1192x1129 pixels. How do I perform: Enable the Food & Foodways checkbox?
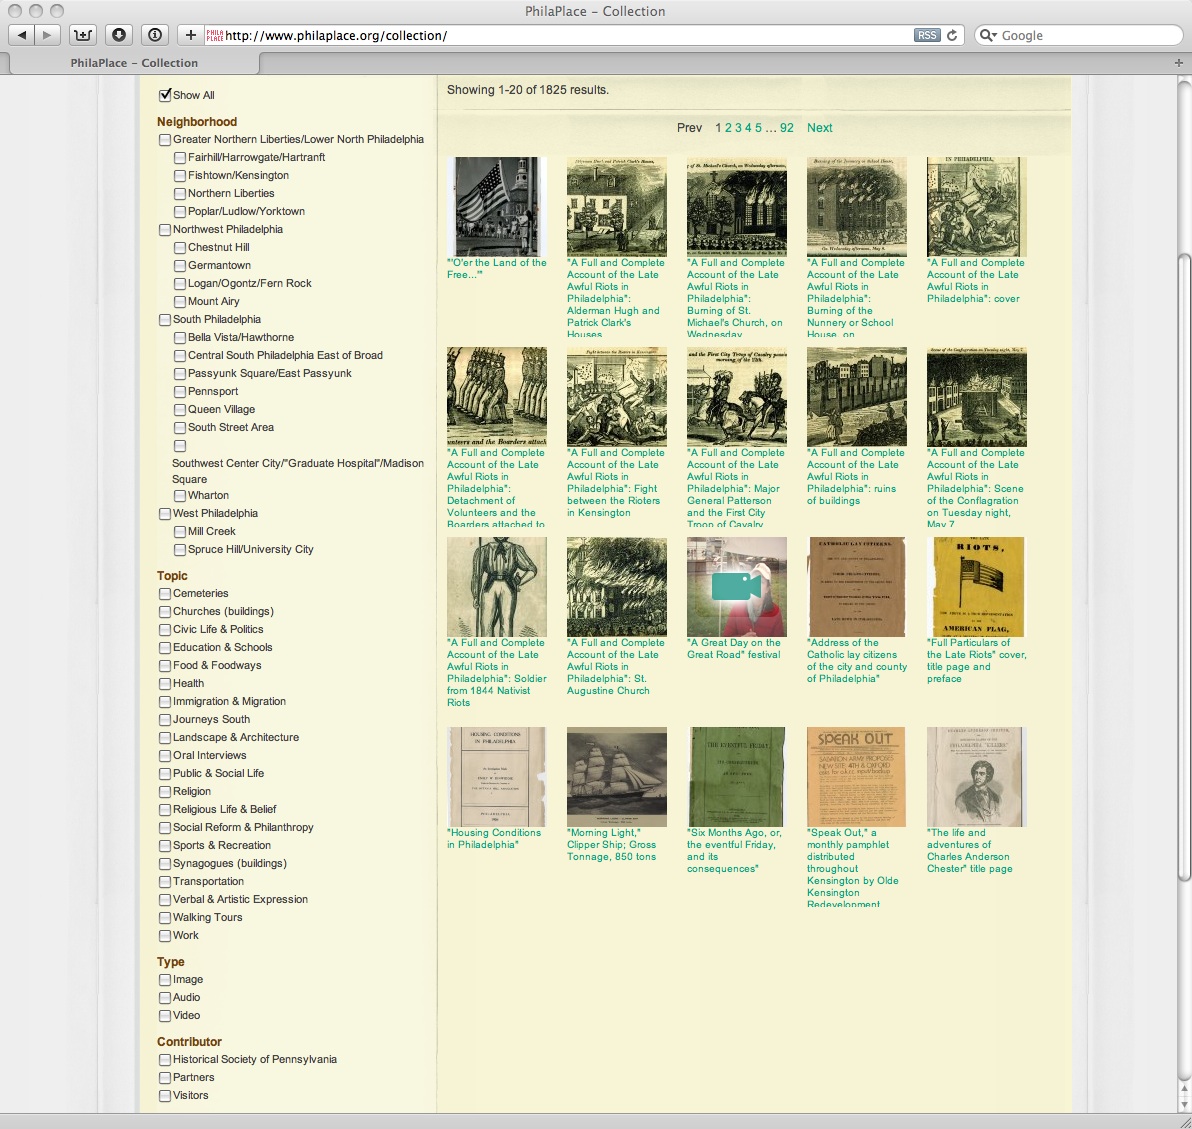pyautogui.click(x=165, y=666)
